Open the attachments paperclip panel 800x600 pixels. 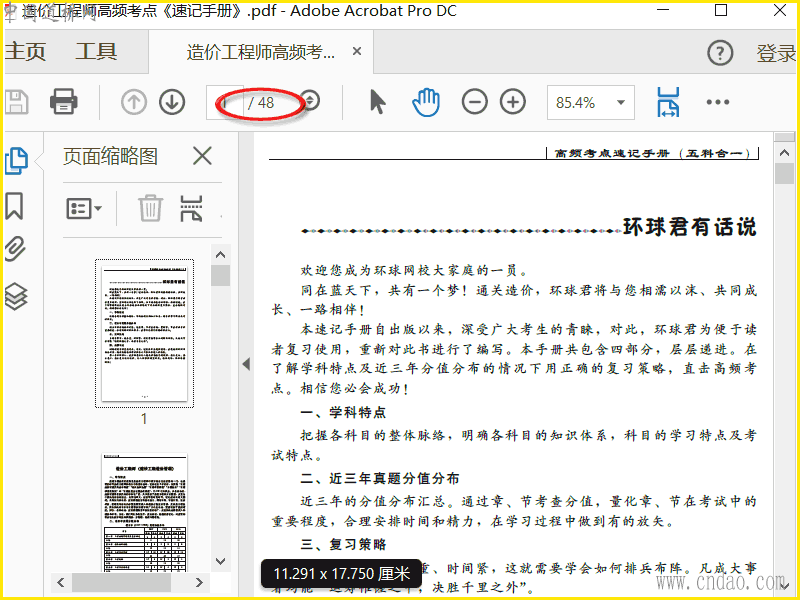tap(15, 249)
